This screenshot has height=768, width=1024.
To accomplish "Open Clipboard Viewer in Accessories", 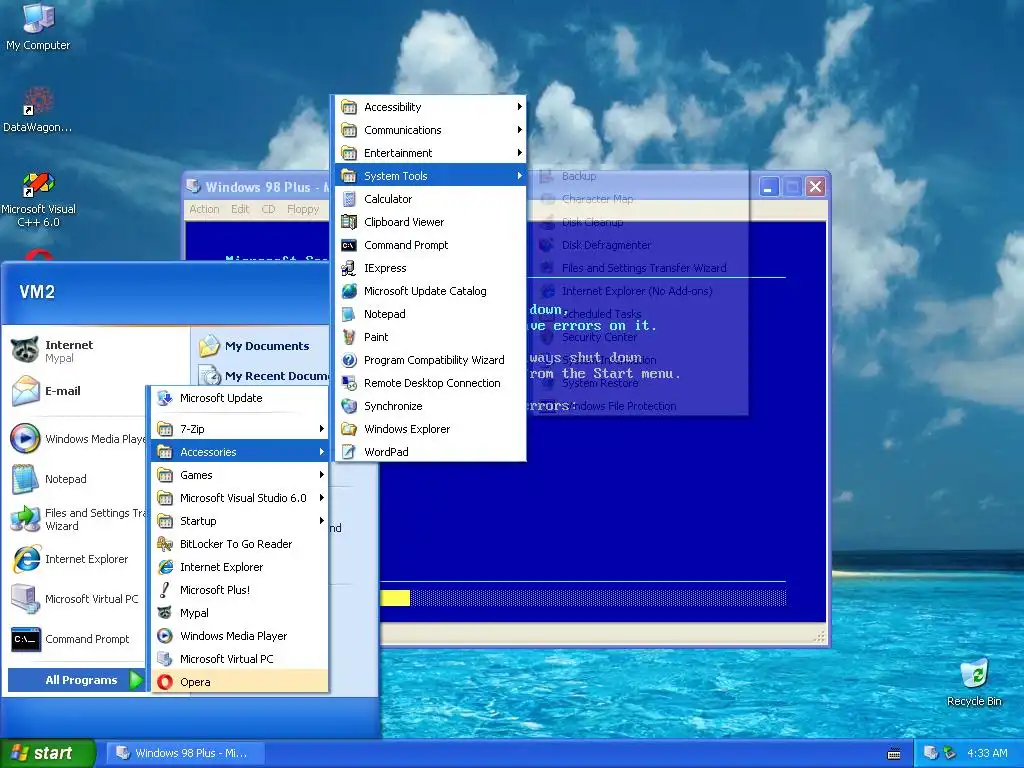I will click(x=430, y=222).
